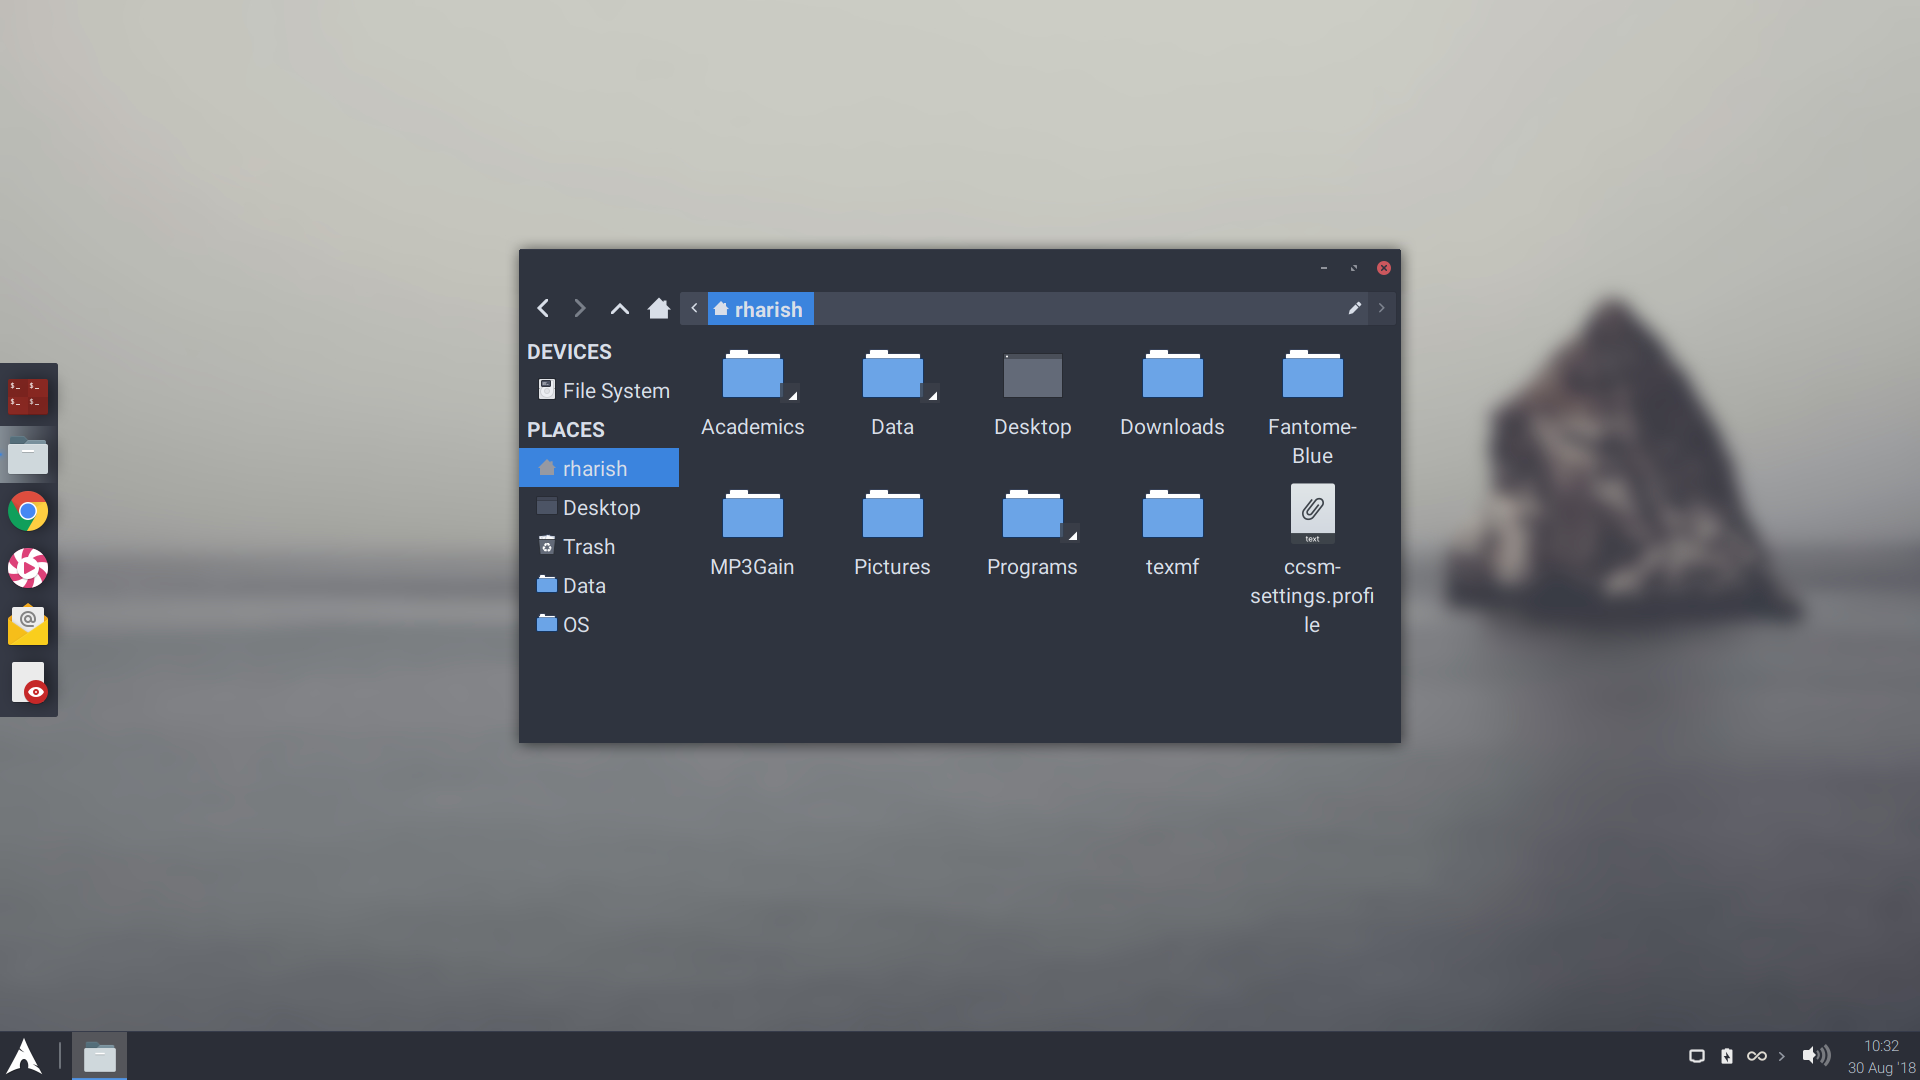Open Data in Places sidebar
Image resolution: width=1920 pixels, height=1080 pixels.
point(599,585)
